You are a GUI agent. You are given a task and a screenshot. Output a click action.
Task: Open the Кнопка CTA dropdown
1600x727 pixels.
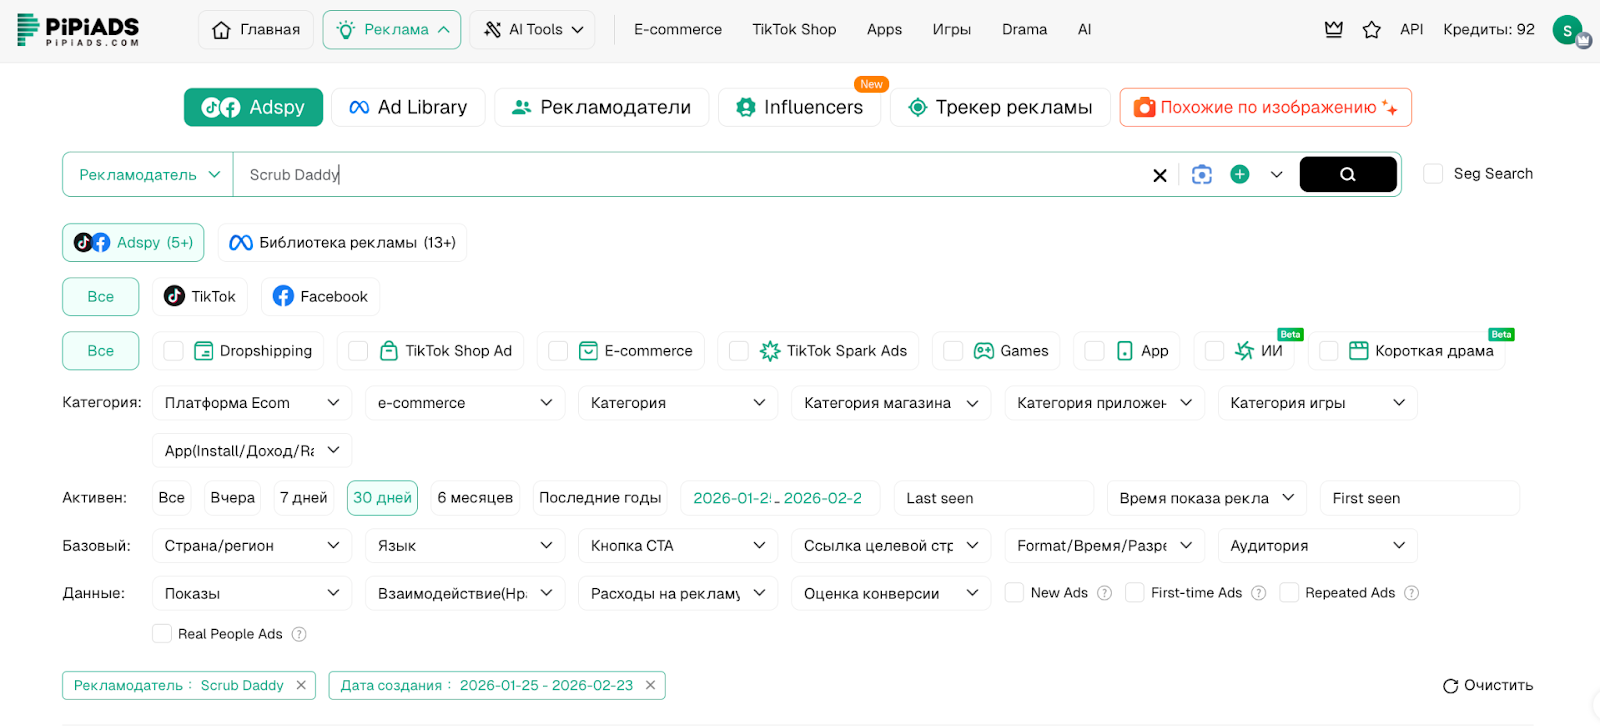(x=677, y=546)
